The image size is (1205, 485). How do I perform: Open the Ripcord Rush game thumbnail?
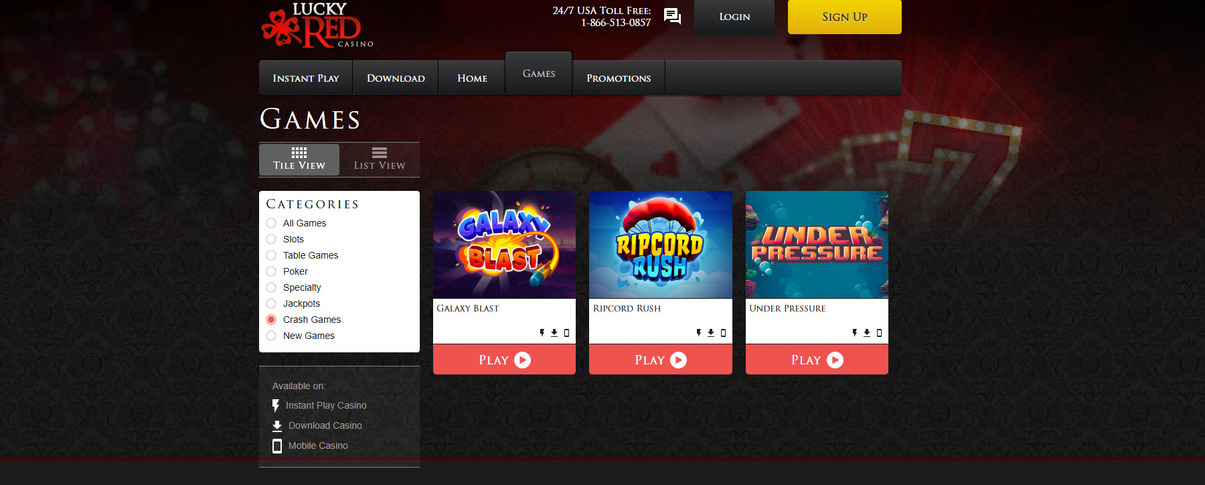pyautogui.click(x=660, y=245)
